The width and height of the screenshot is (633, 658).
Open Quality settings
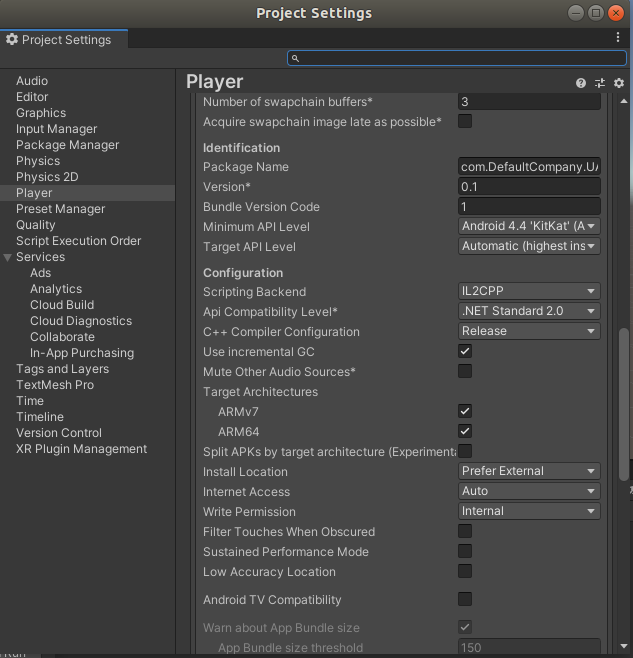pos(36,225)
